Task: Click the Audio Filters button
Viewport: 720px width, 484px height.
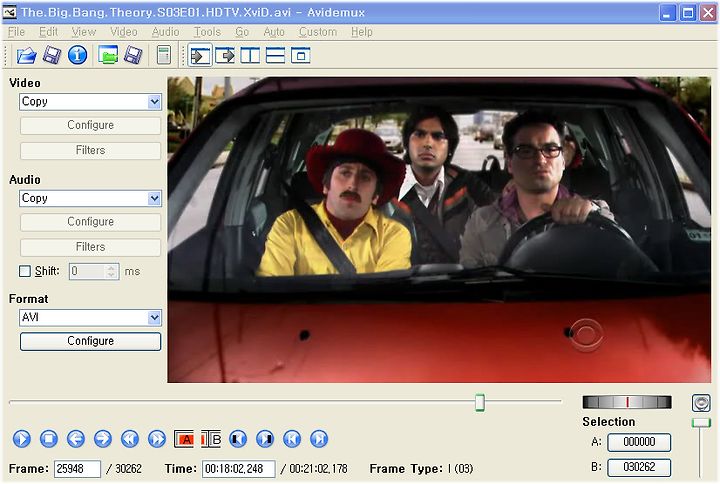Action: tap(90, 247)
